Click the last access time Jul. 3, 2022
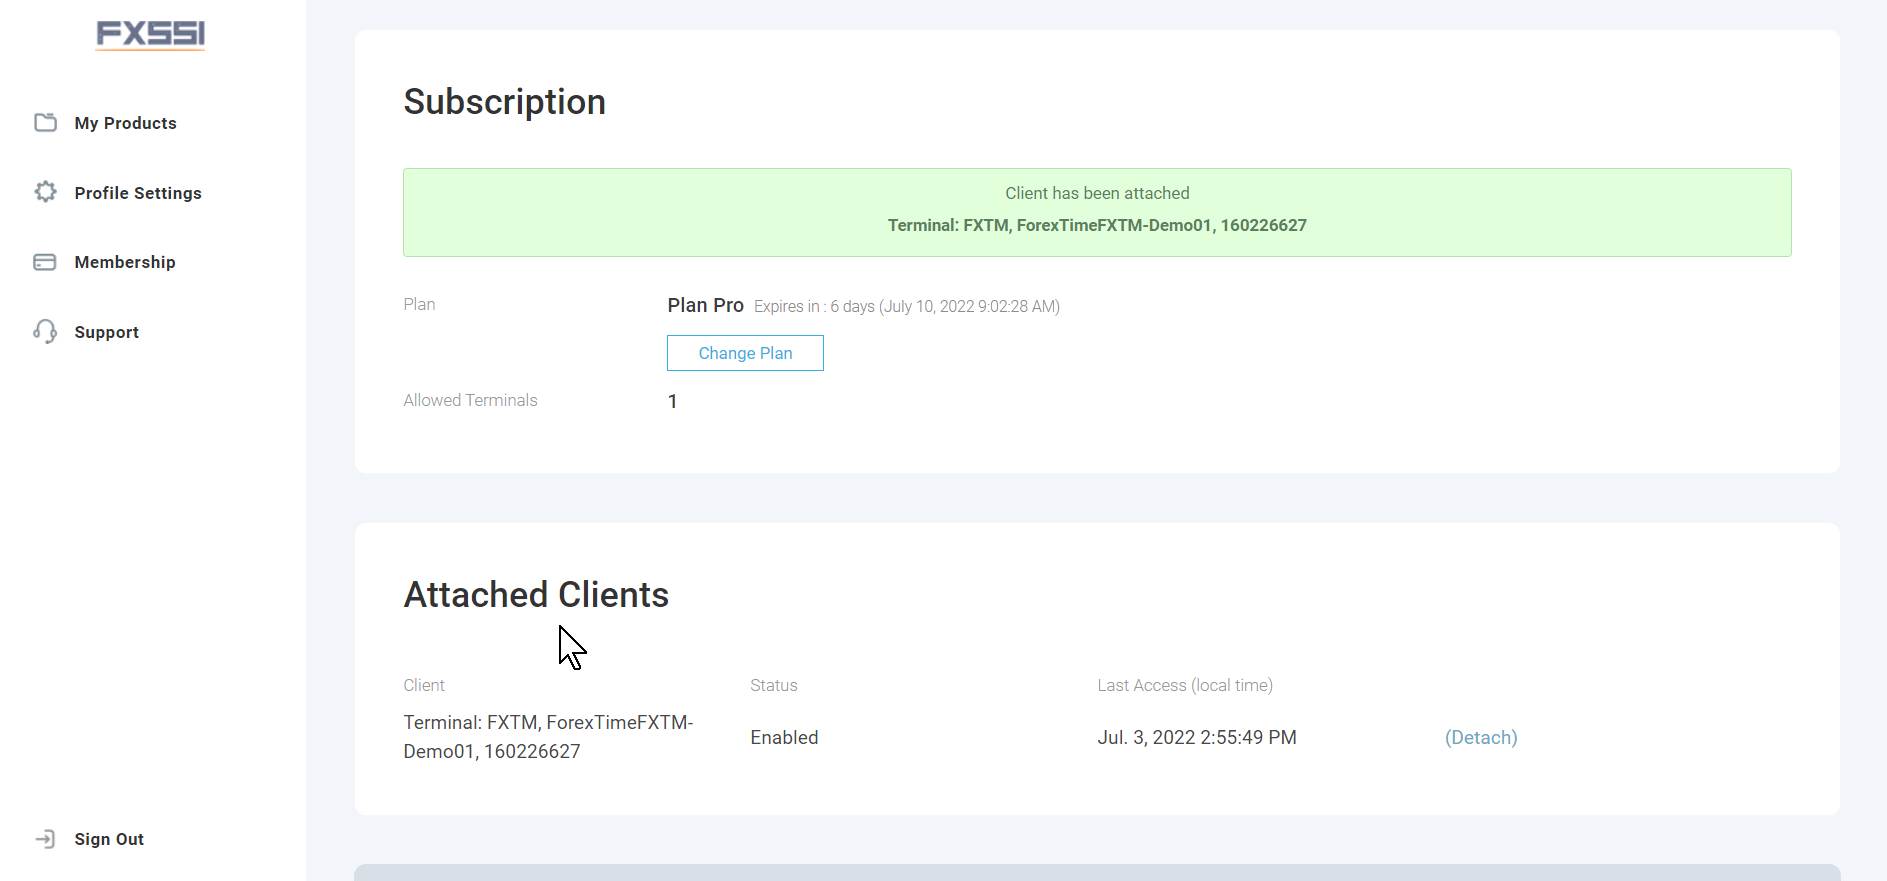Screen dimensions: 1887x881 pos(1197,737)
